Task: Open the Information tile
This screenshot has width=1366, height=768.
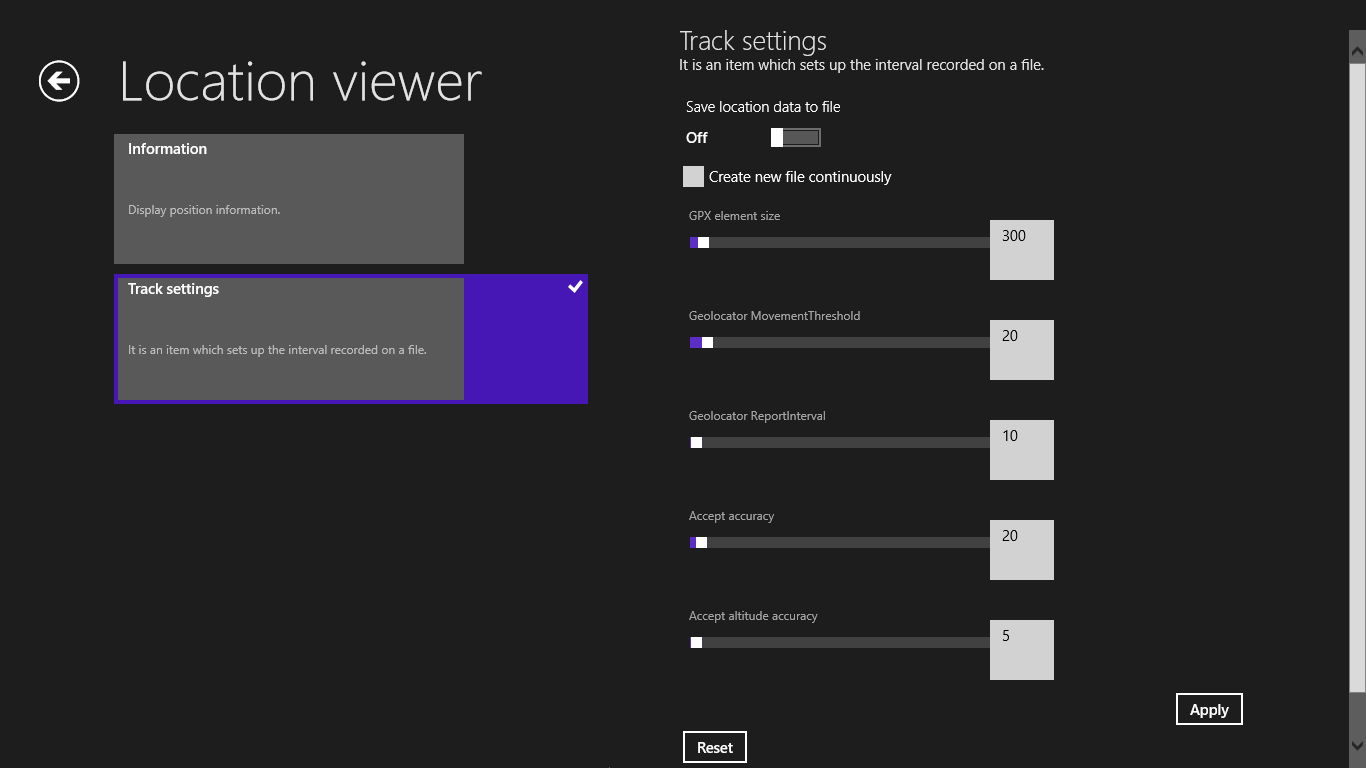Action: [289, 199]
